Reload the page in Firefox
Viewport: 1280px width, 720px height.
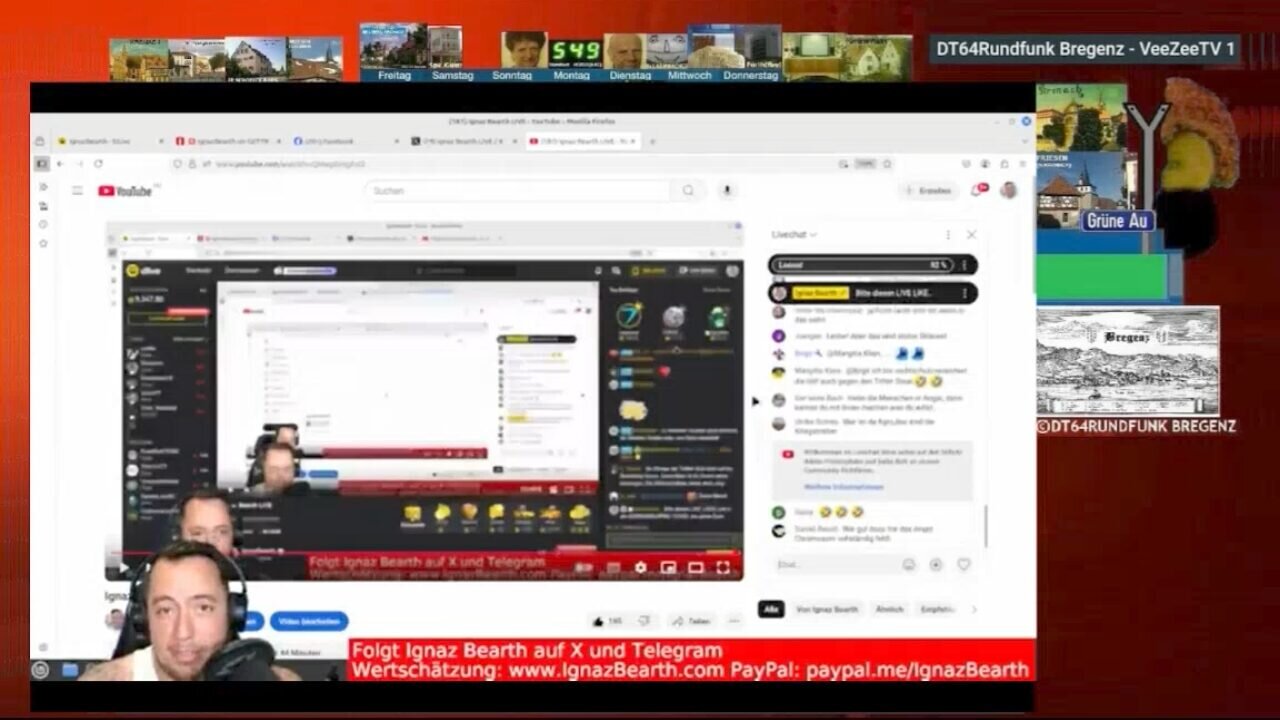coord(98,164)
